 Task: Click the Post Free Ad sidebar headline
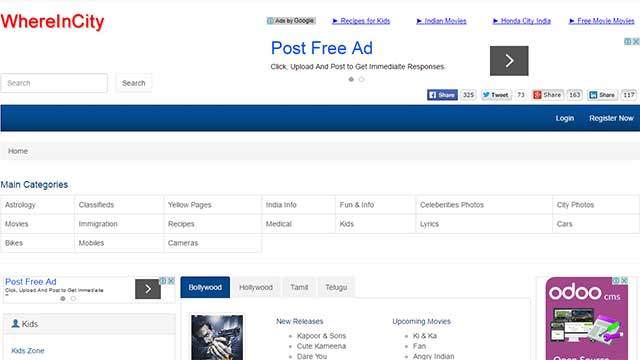(31, 282)
